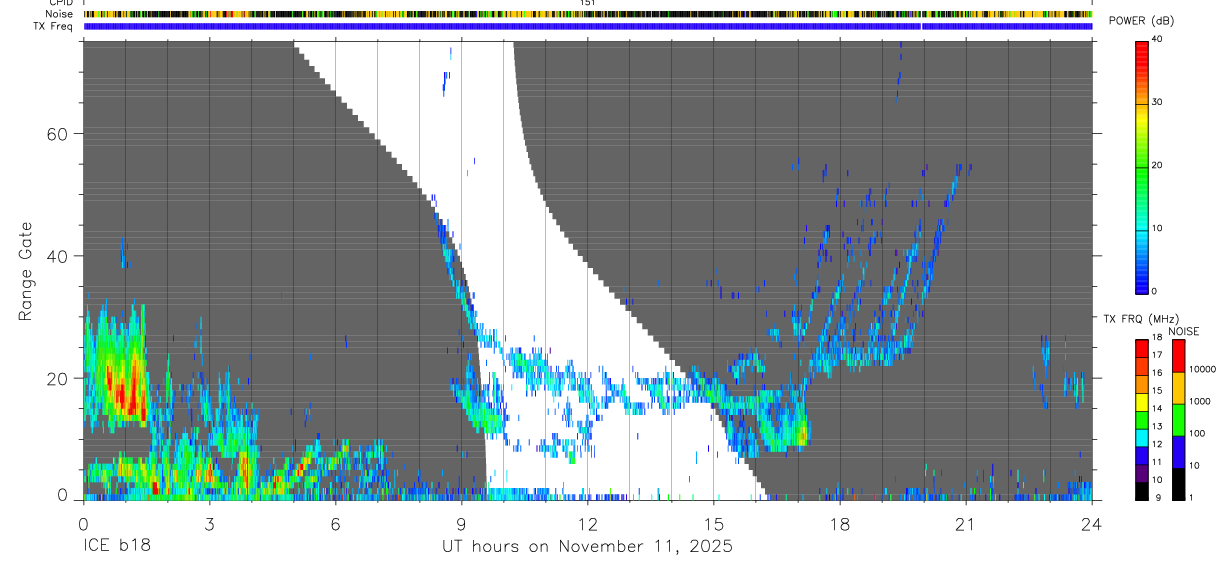The height and width of the screenshot is (567, 1228).
Task: Click the yellow segment of the NOISE scale
Action: [x=1178, y=387]
